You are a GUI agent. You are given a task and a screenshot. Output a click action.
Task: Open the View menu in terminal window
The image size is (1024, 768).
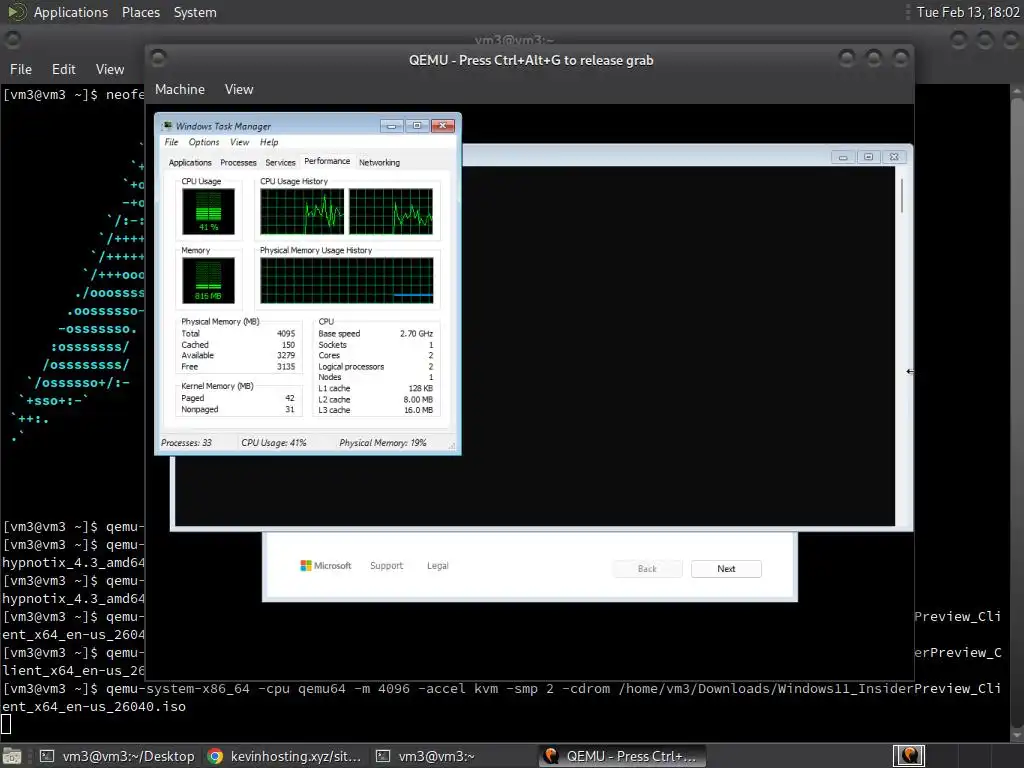click(x=110, y=69)
